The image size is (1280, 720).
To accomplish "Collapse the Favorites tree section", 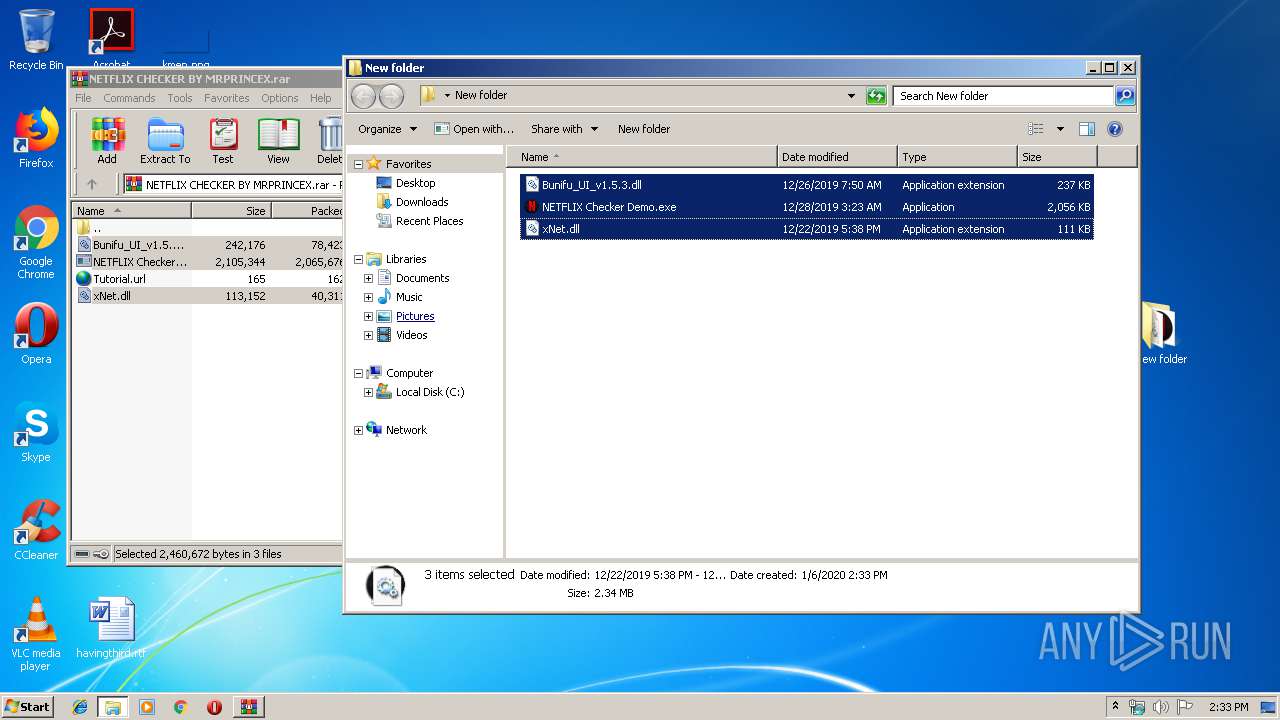I will [359, 164].
